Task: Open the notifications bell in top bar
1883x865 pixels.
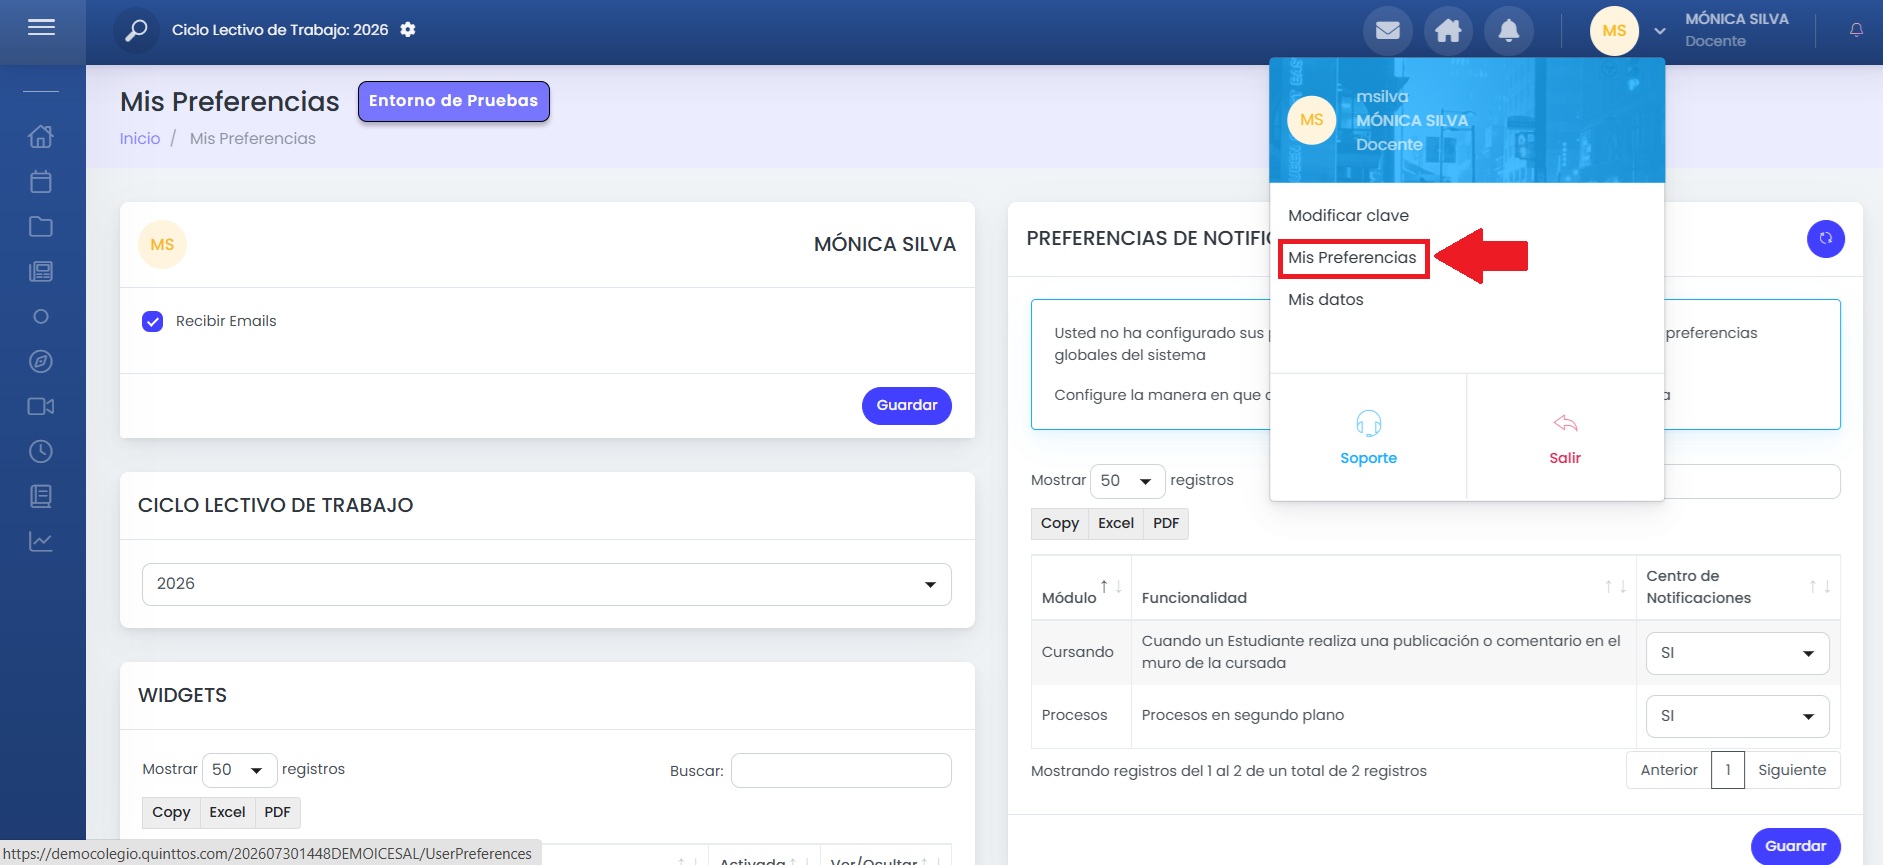Action: (x=1509, y=31)
